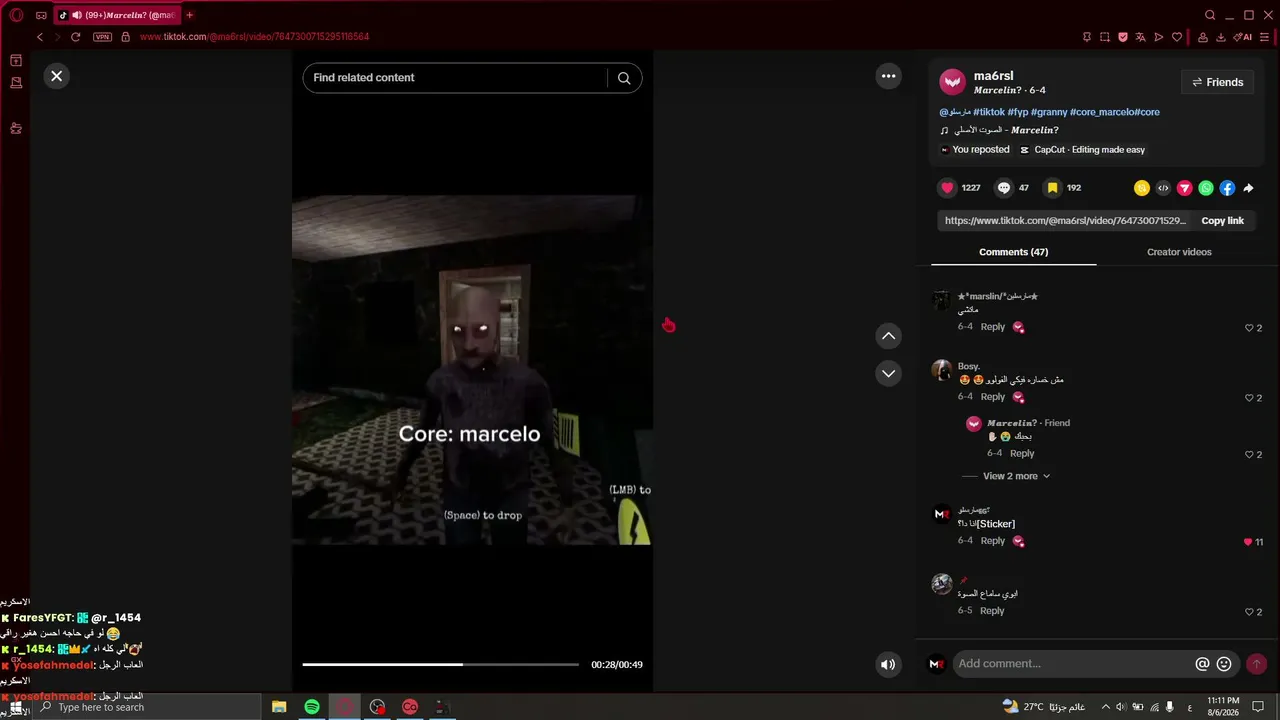The image size is (1280, 720).
Task: Open the browser translate icon
Action: point(1141,37)
